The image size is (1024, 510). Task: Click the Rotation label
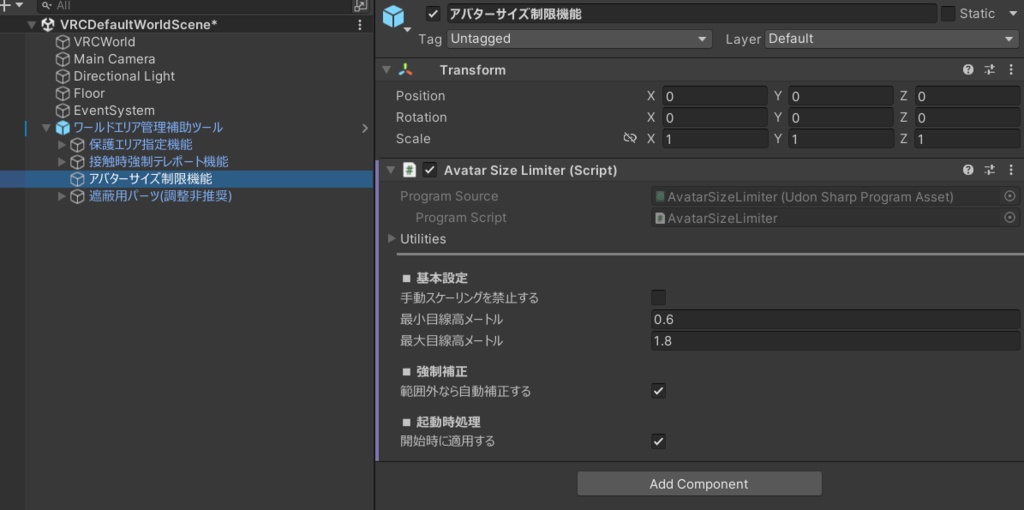421,118
